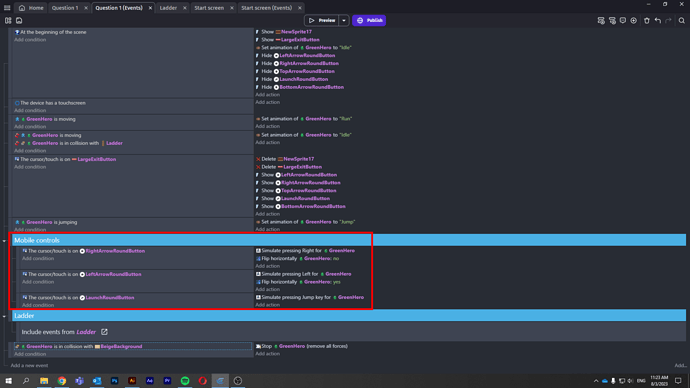
Task: Click the circled-plus add other event icon
Action: tap(634, 21)
